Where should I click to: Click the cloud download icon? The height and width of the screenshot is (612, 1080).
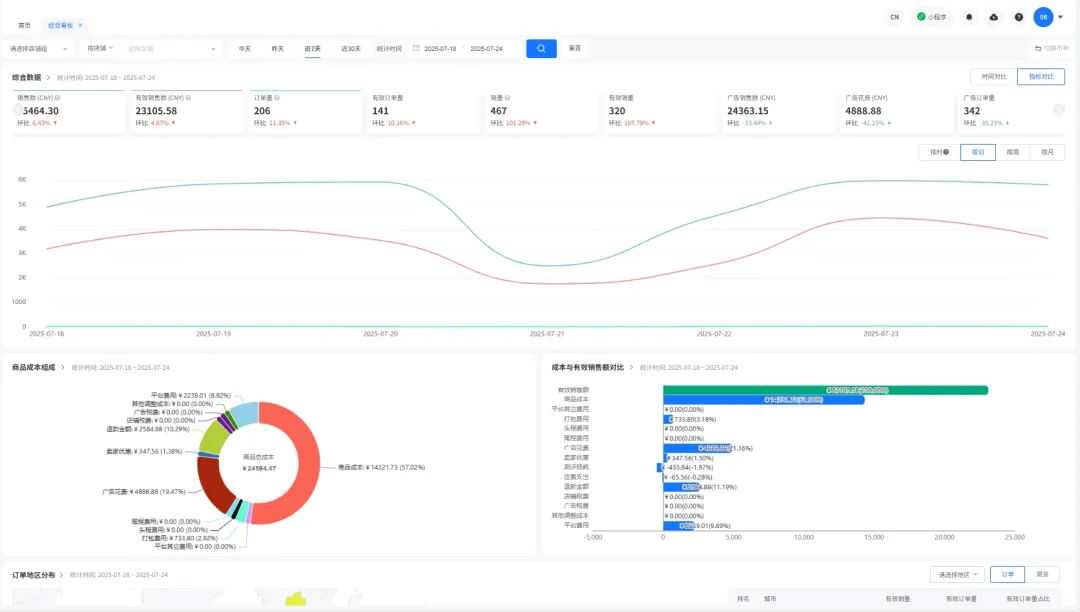tap(993, 17)
